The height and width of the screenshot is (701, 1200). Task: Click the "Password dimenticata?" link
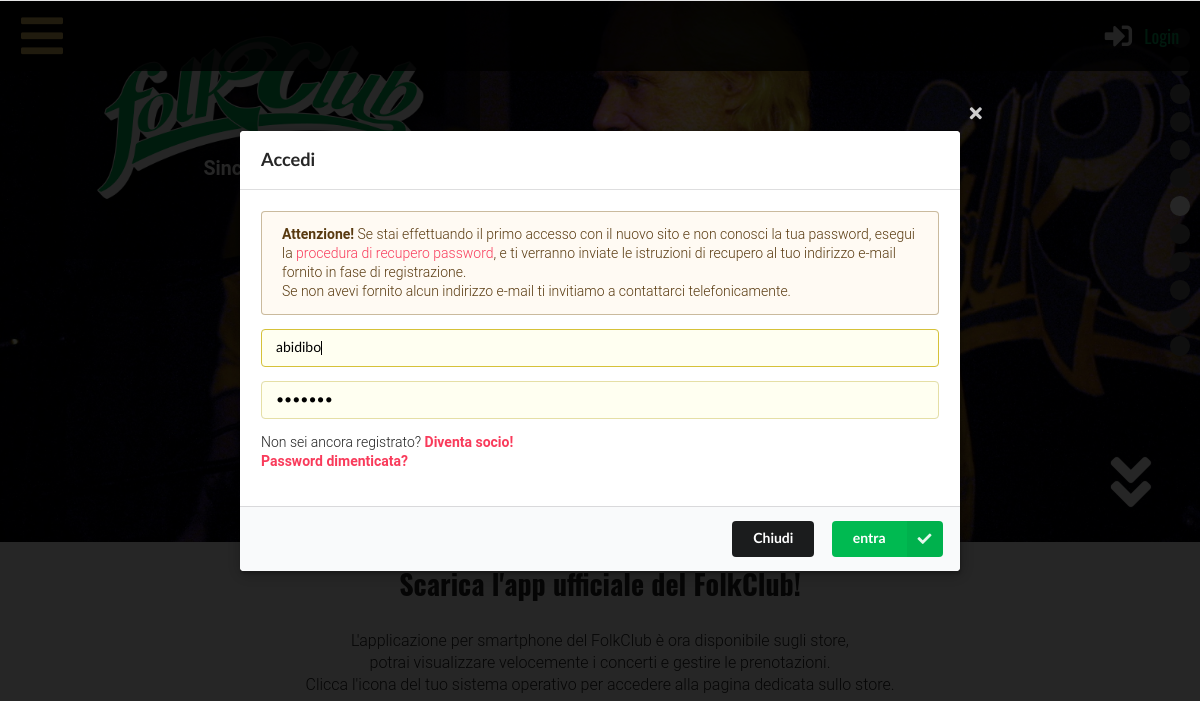(334, 461)
